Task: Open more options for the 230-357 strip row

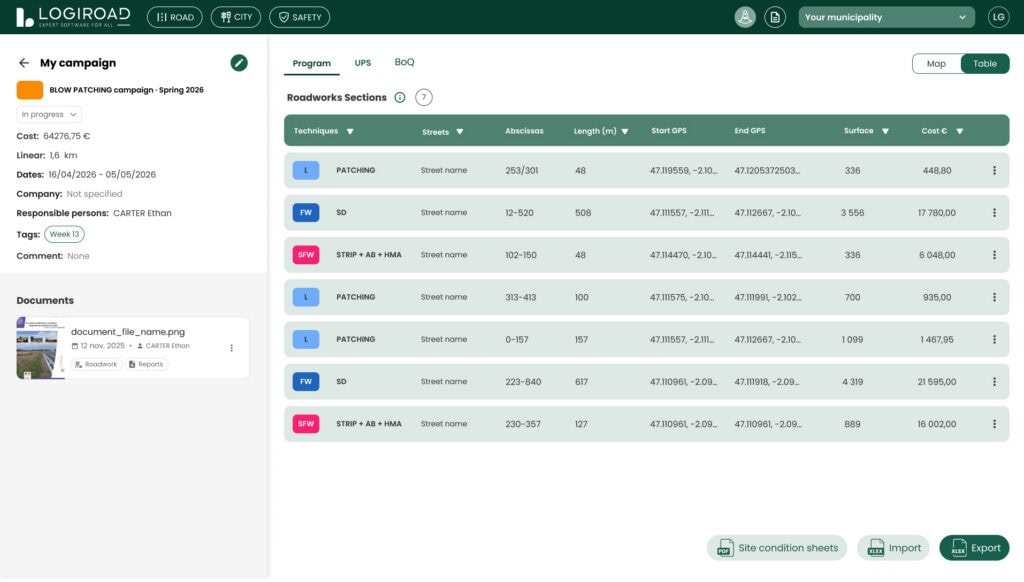Action: [x=994, y=424]
